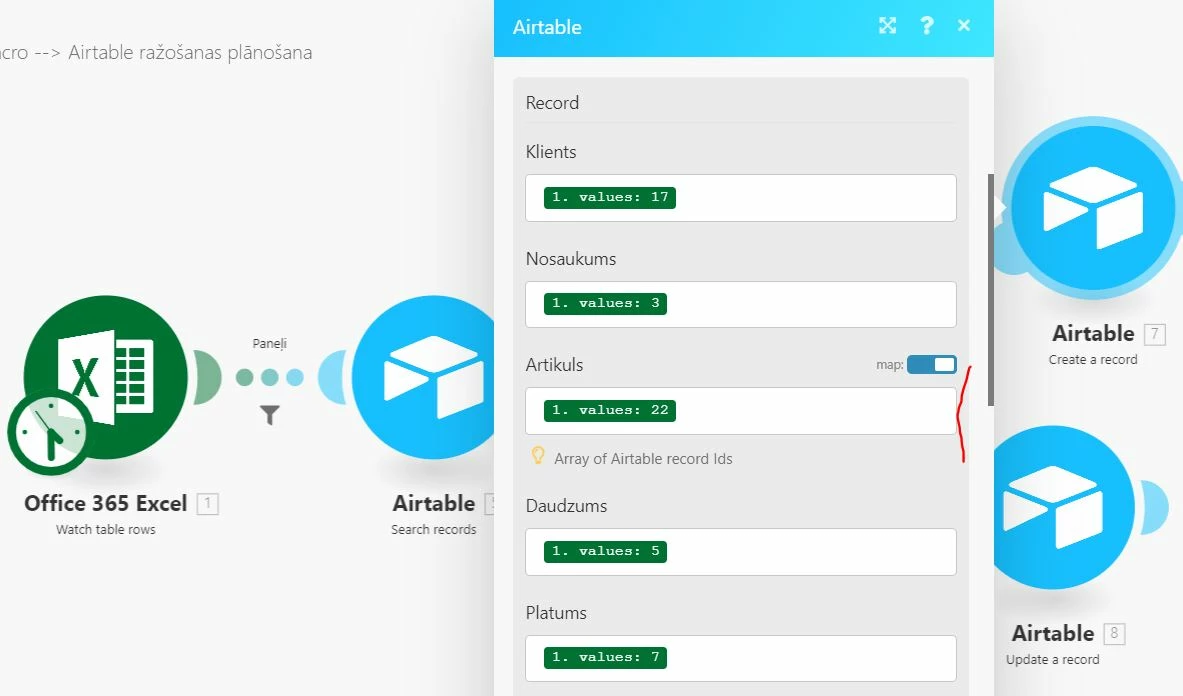Select the '1. values: 3' pill
This screenshot has width=1183, height=696.
605,303
